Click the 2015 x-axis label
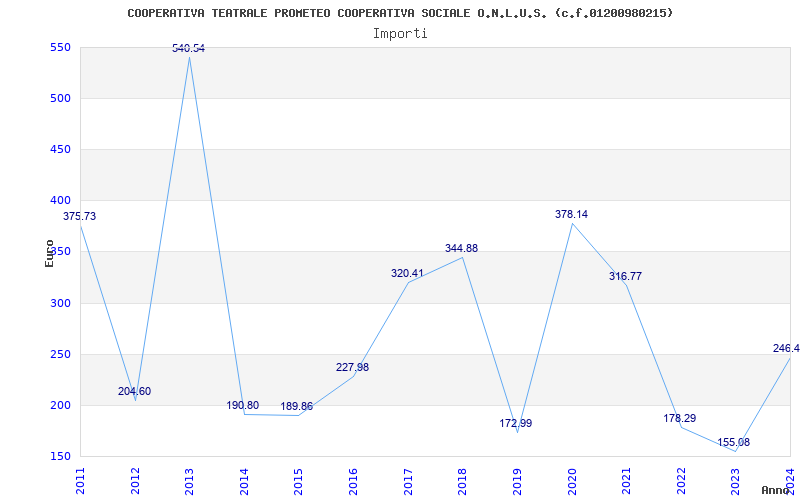This screenshot has height=500, width=800. coord(298,481)
